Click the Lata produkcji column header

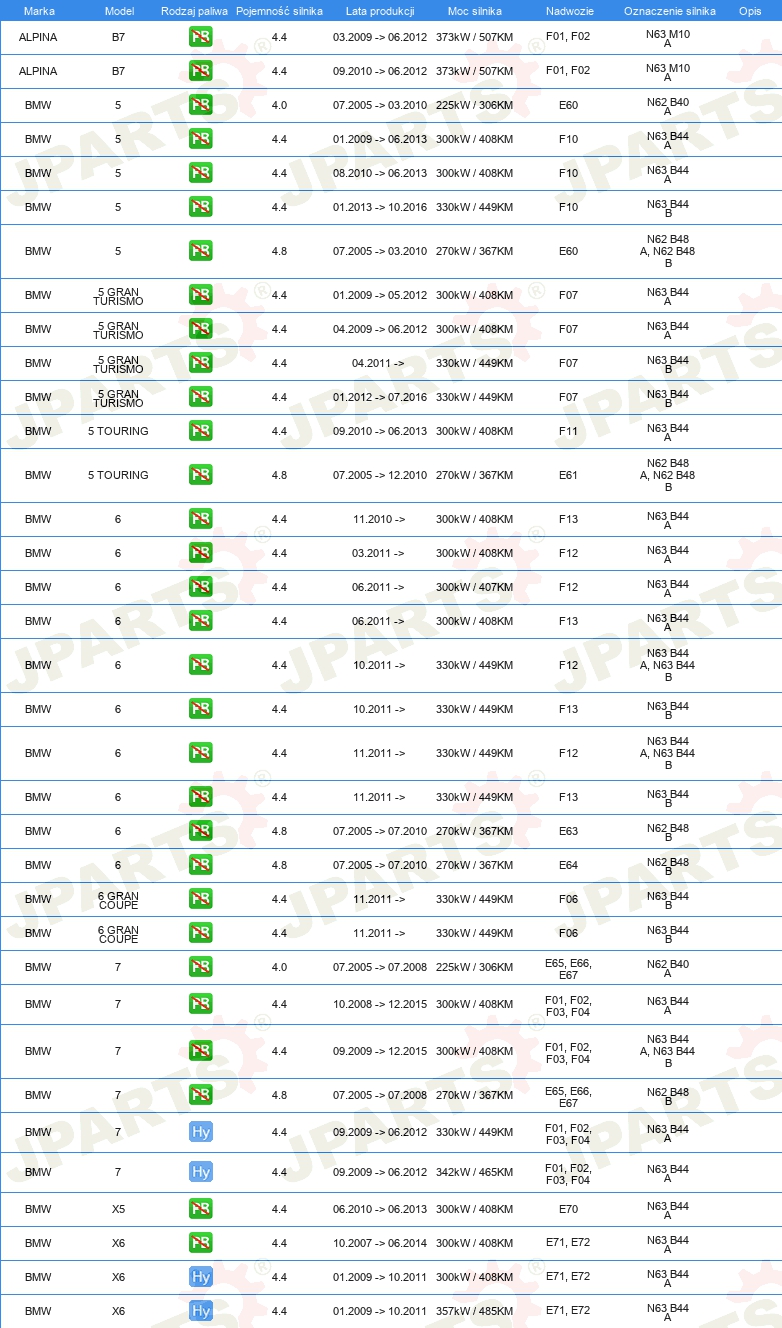click(380, 11)
